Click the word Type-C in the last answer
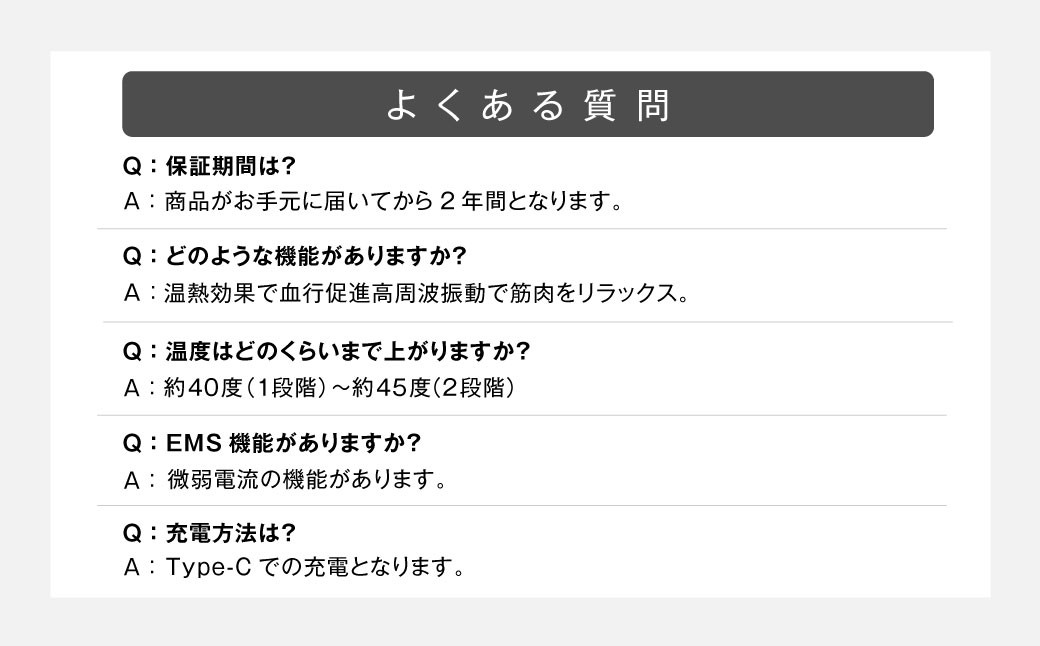Image resolution: width=1040 pixels, height=646 pixels. [206, 569]
